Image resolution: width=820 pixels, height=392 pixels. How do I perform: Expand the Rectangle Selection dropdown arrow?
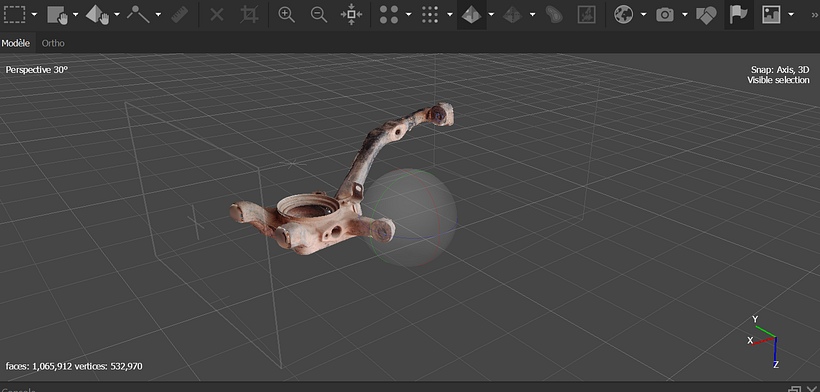point(35,15)
